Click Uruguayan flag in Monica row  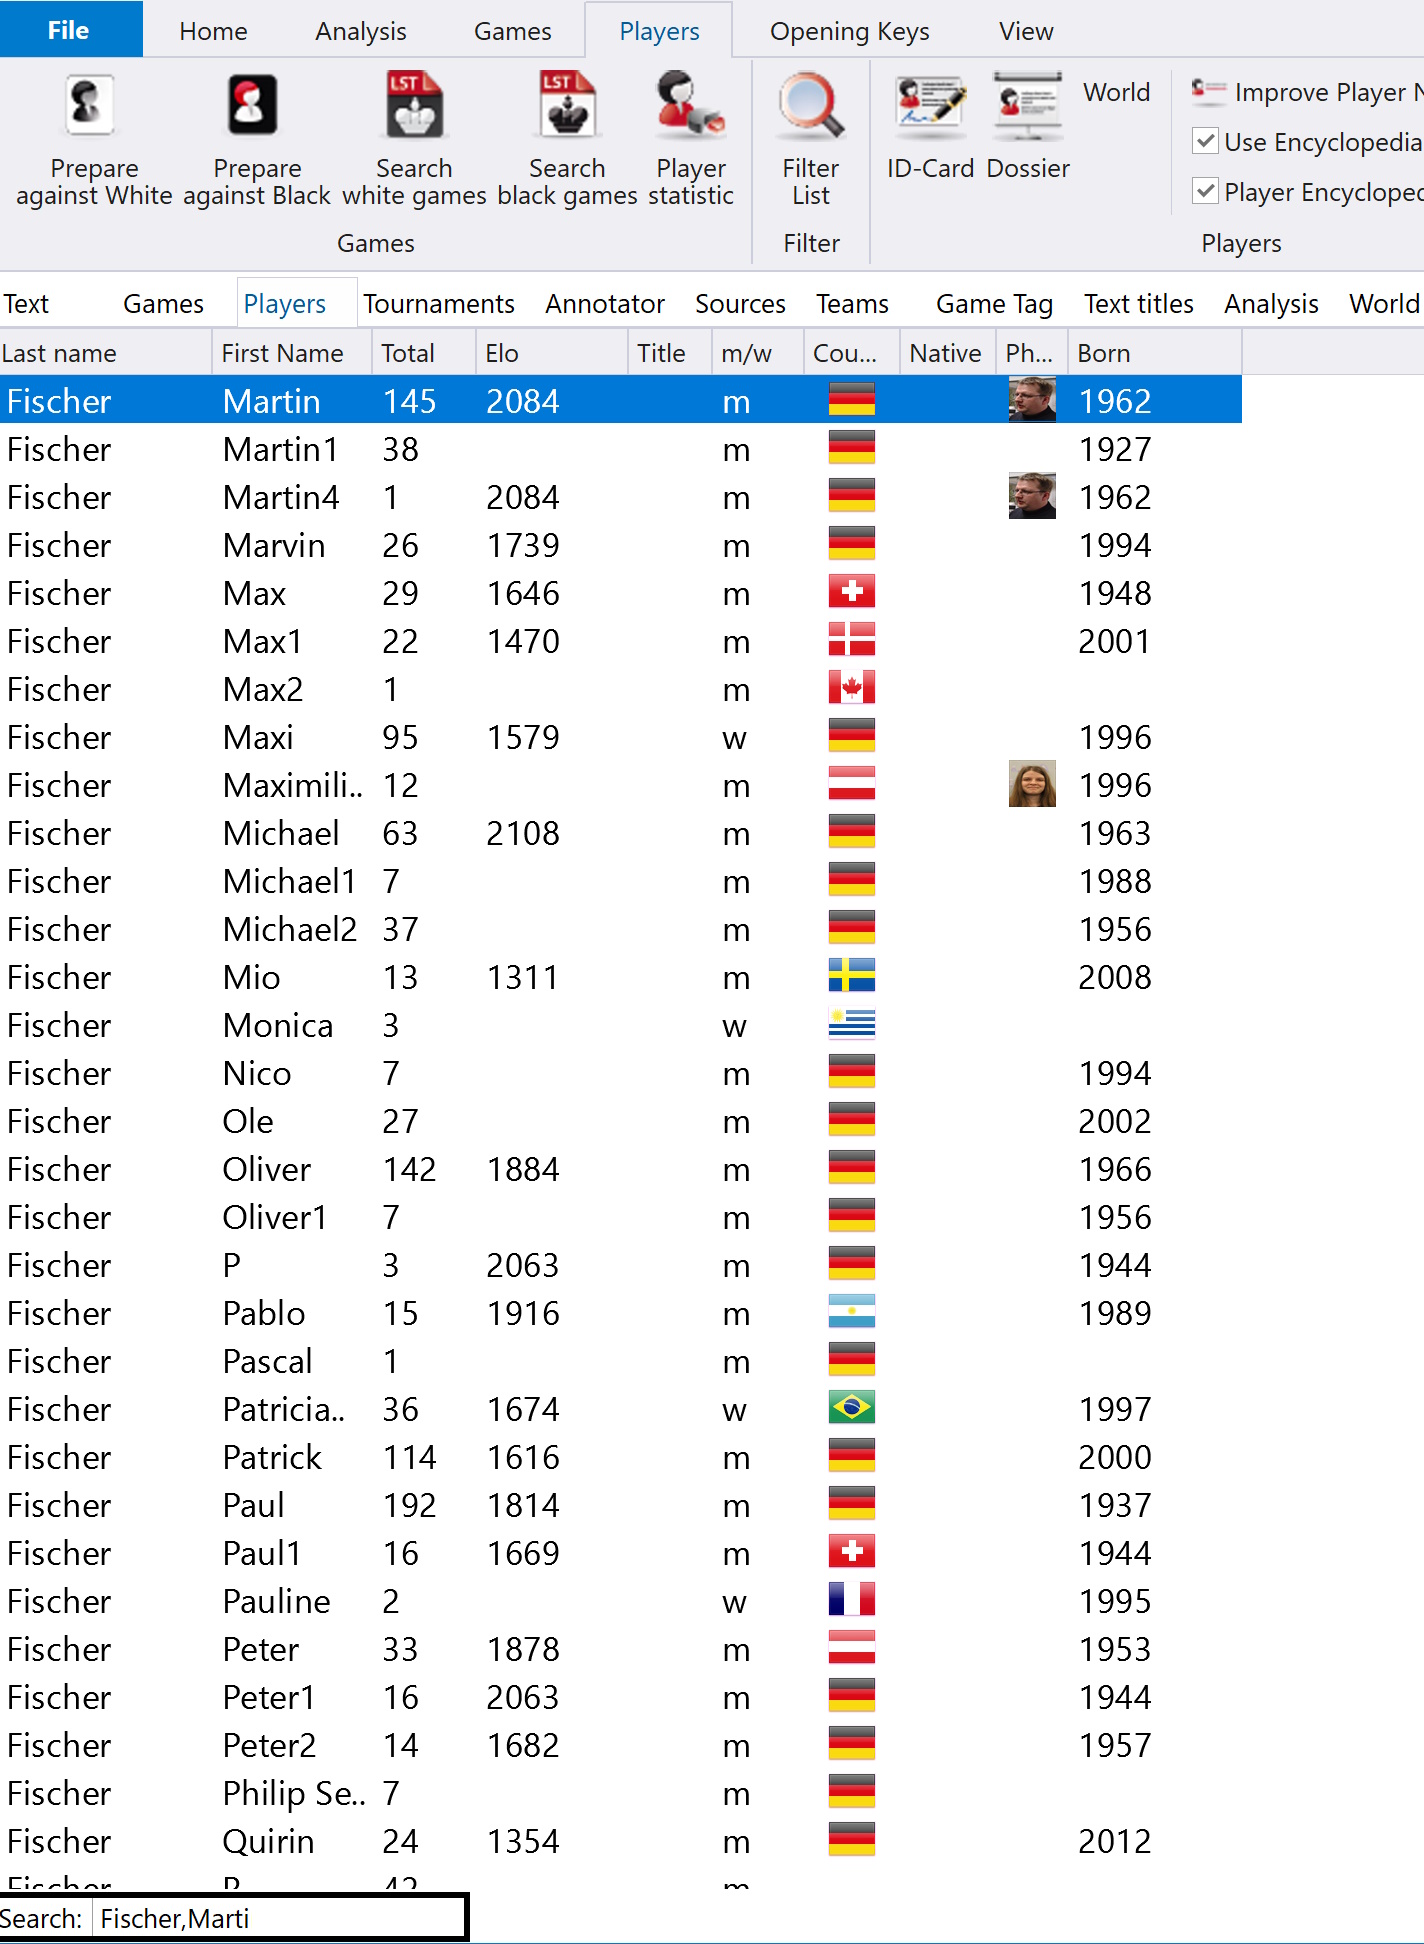852,1023
